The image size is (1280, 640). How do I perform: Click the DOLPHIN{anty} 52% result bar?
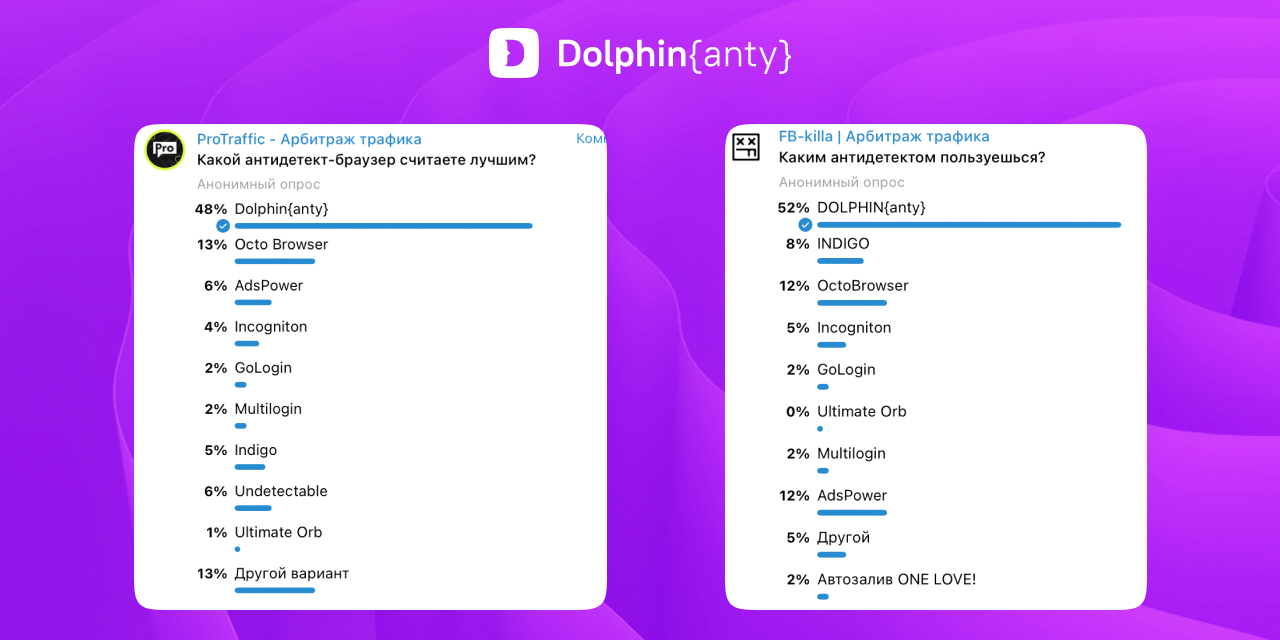coord(969,225)
